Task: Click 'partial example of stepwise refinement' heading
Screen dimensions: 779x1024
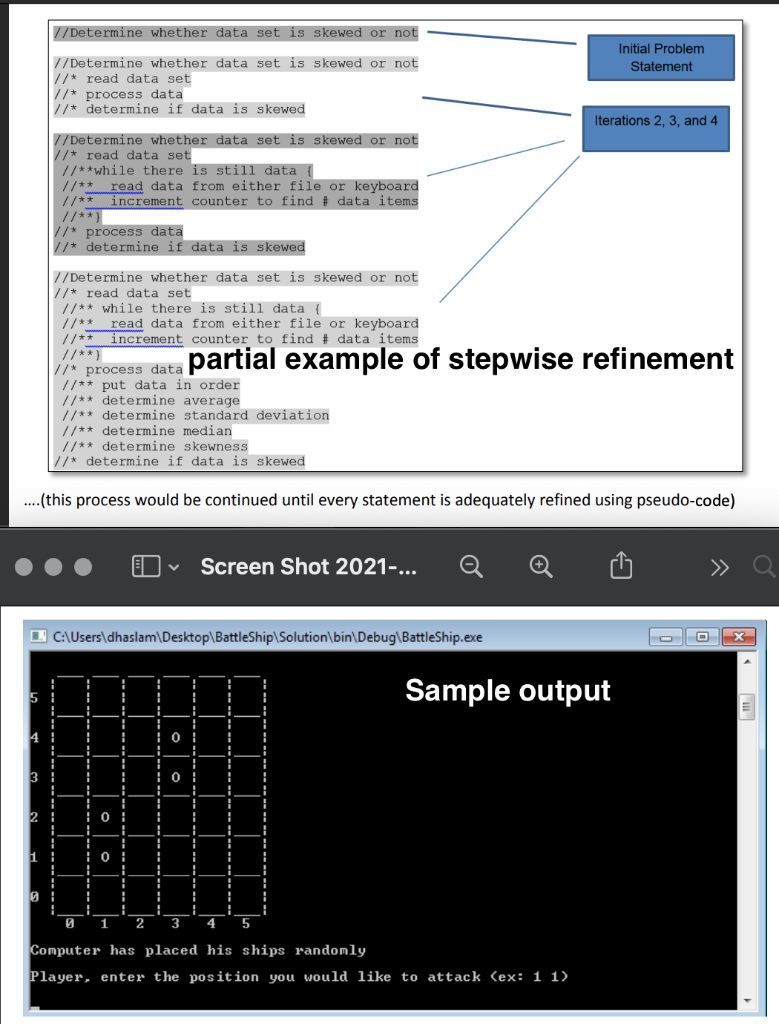Action: point(461,359)
